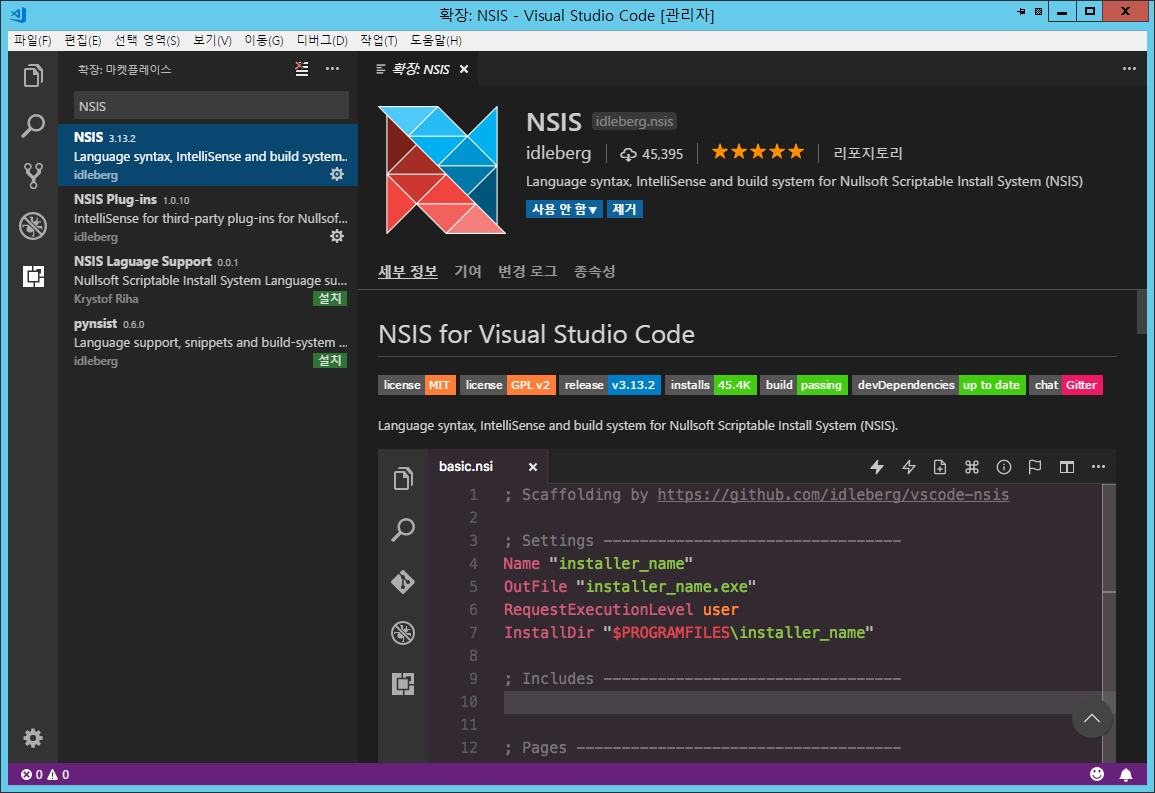Open the 작업(T) menu
This screenshot has height=793, width=1155.
pyautogui.click(x=379, y=40)
